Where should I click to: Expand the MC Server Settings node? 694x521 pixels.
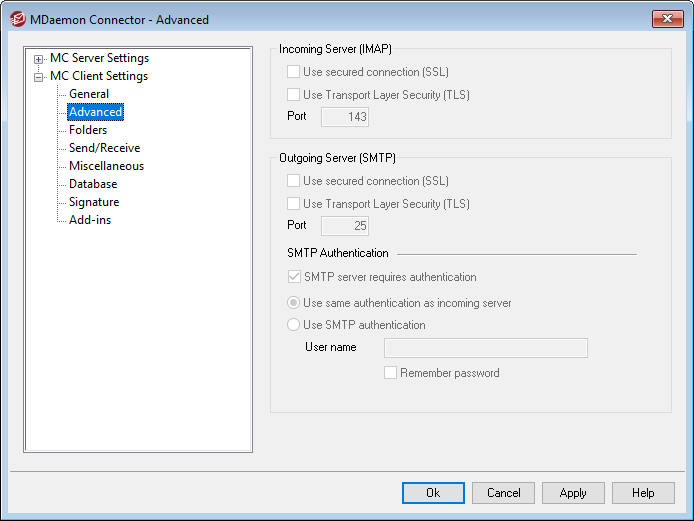click(x=39, y=59)
